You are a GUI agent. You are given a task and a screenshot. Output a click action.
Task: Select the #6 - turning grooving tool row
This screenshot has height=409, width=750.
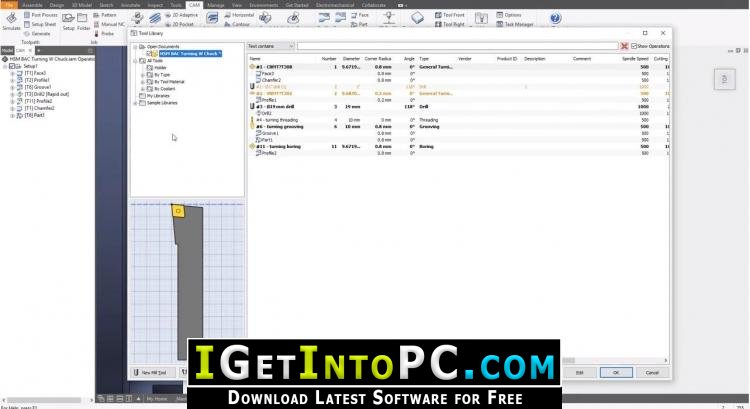(x=458, y=127)
